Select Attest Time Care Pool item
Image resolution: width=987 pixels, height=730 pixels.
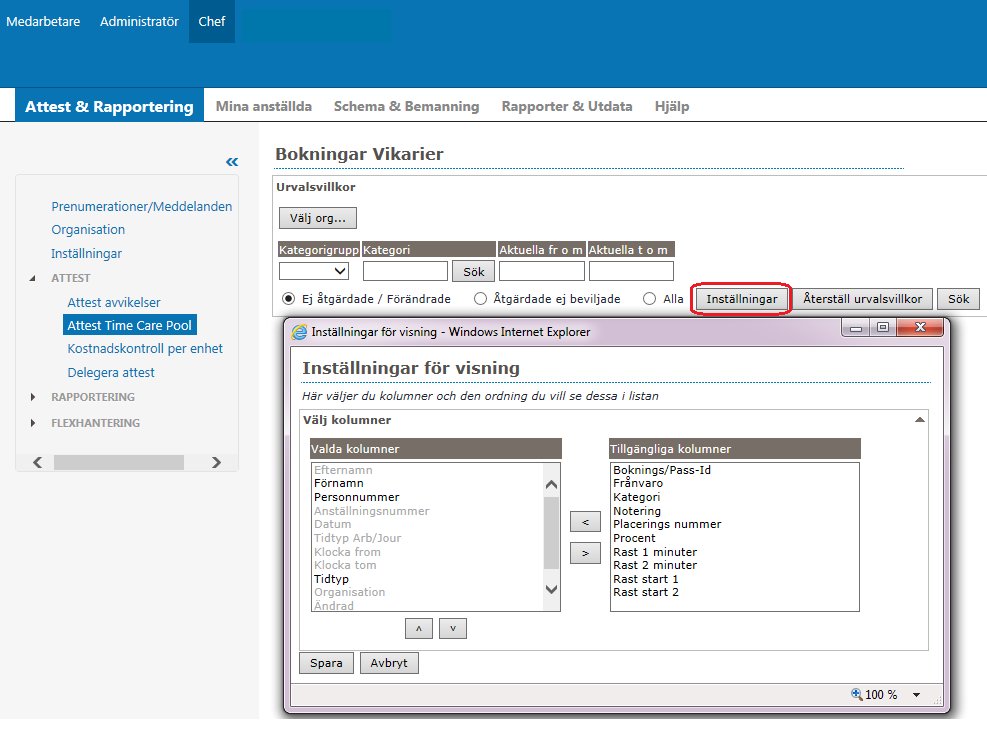(130, 325)
